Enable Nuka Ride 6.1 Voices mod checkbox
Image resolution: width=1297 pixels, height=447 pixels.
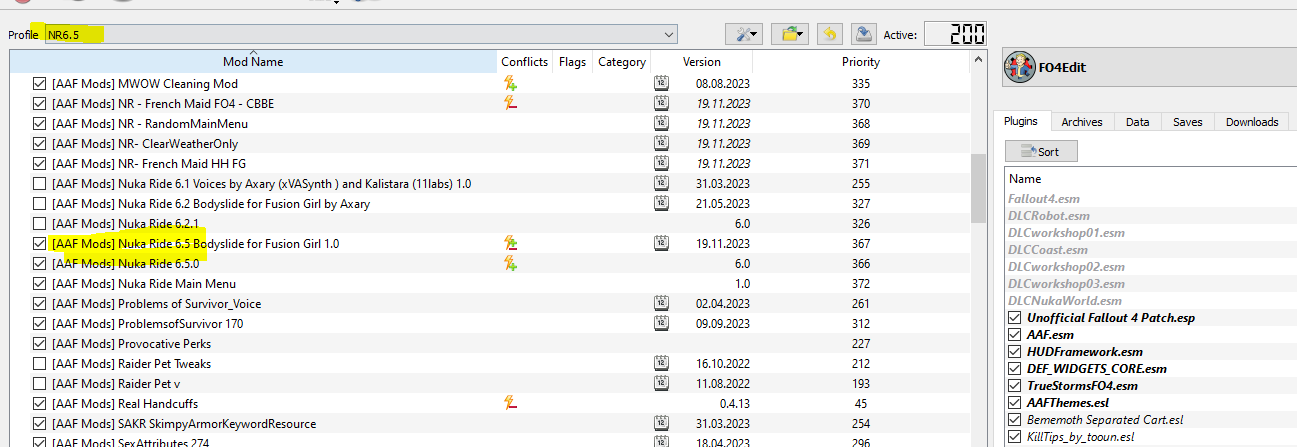pos(40,183)
